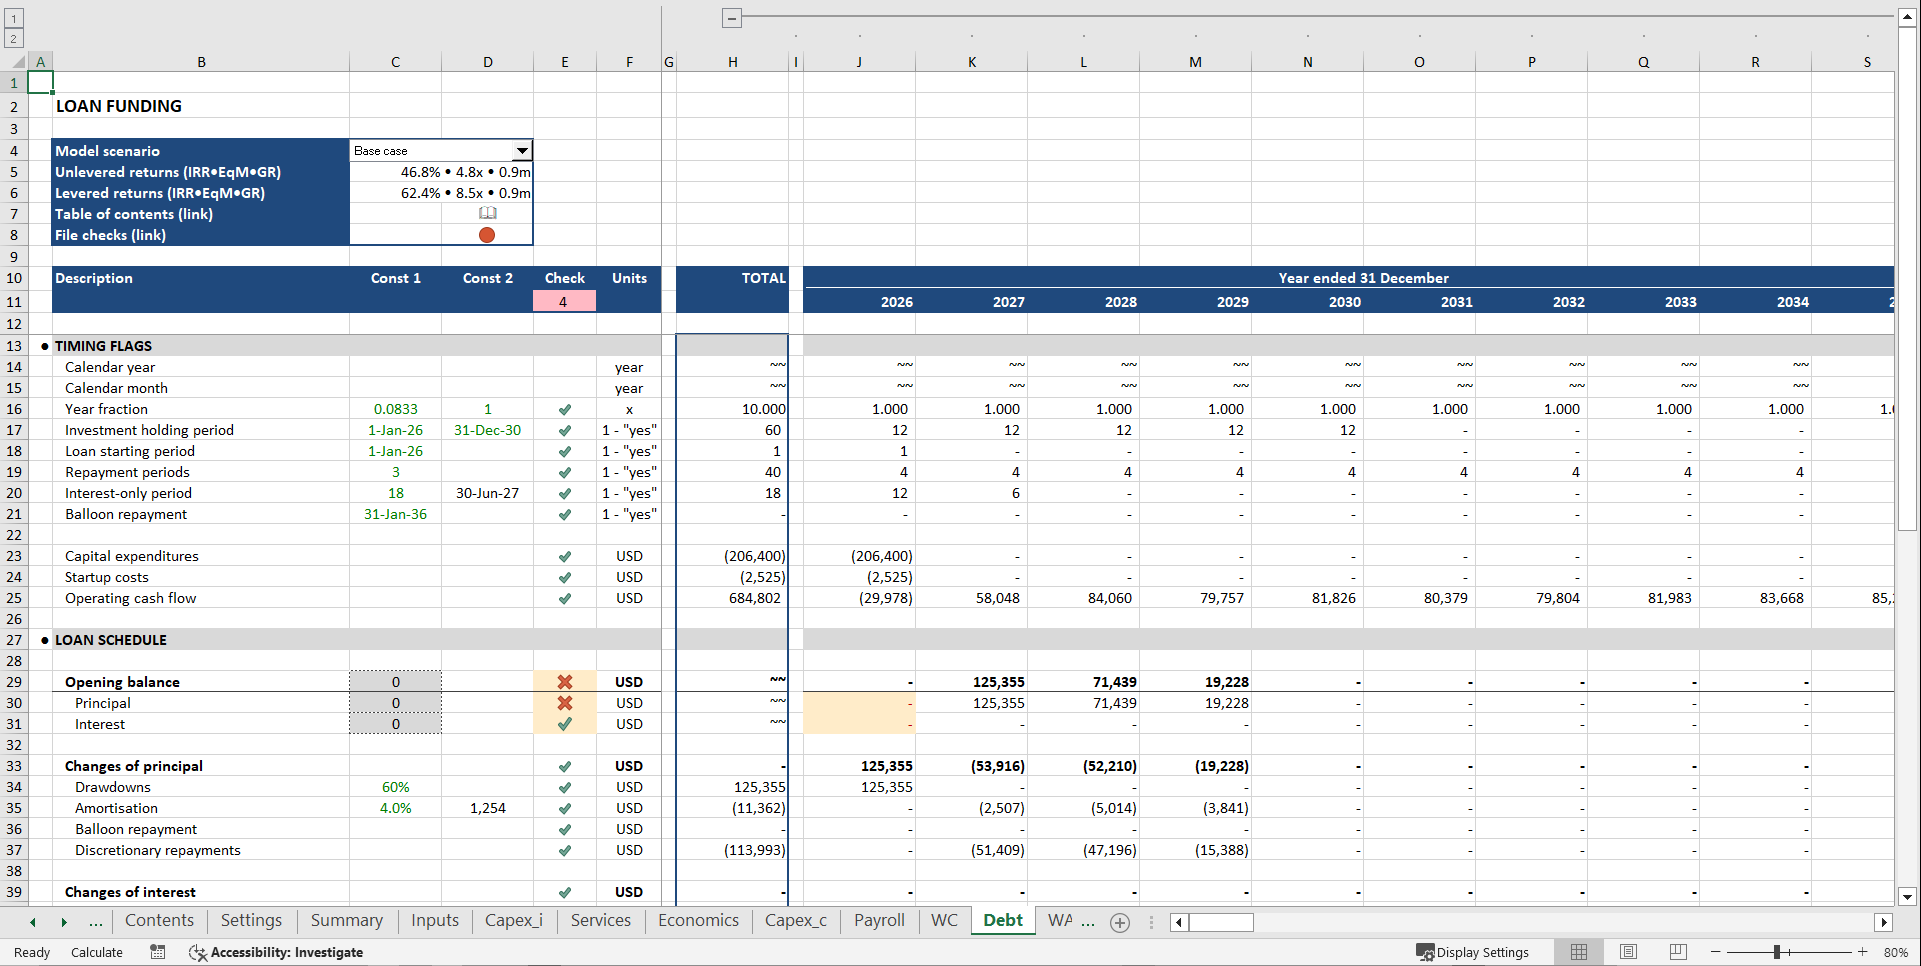
Task: Collapse the column group using the minus button
Action: tap(730, 18)
